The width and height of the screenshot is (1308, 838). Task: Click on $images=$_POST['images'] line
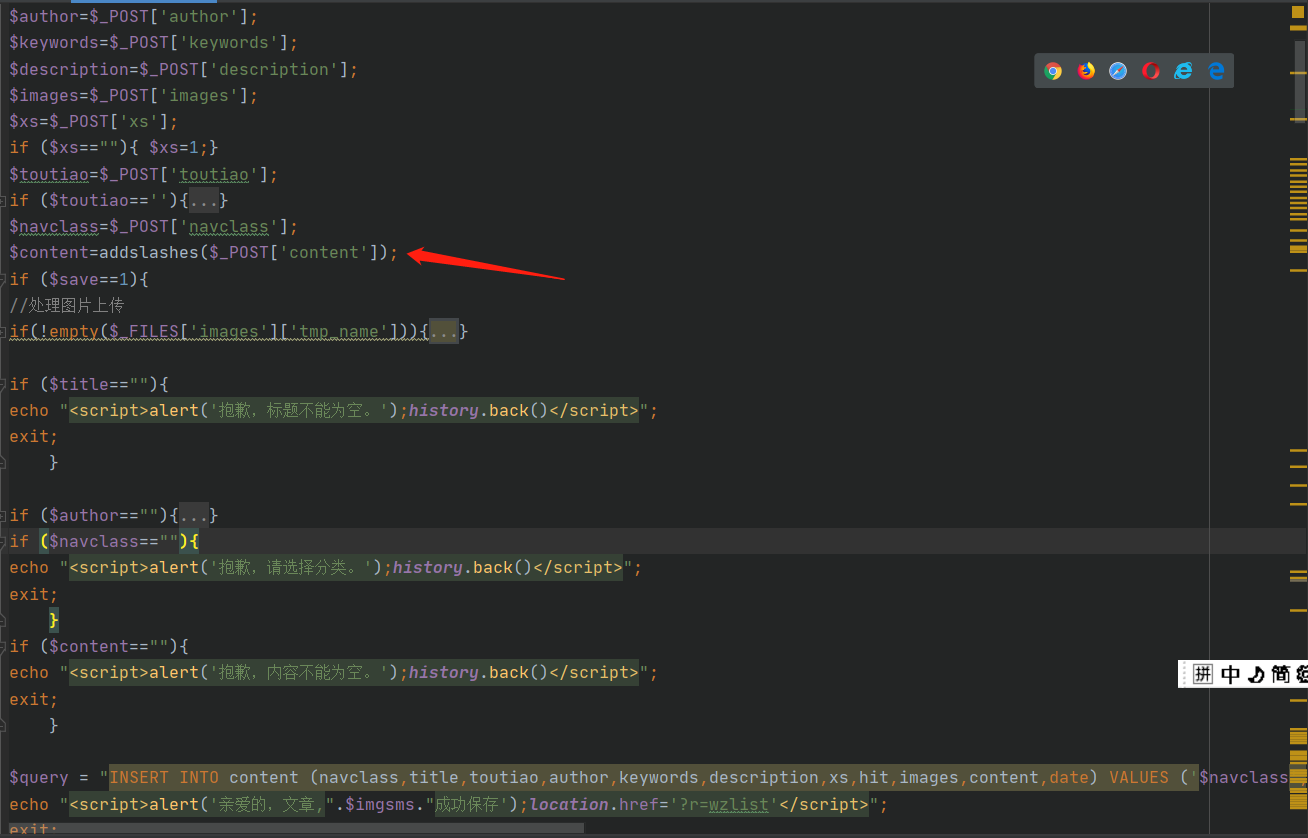pyautogui.click(x=134, y=95)
